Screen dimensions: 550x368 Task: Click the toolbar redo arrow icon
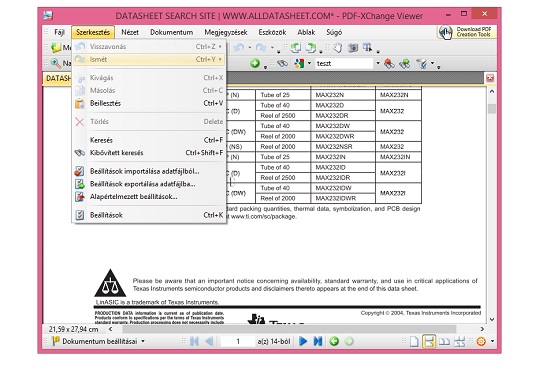tap(261, 47)
